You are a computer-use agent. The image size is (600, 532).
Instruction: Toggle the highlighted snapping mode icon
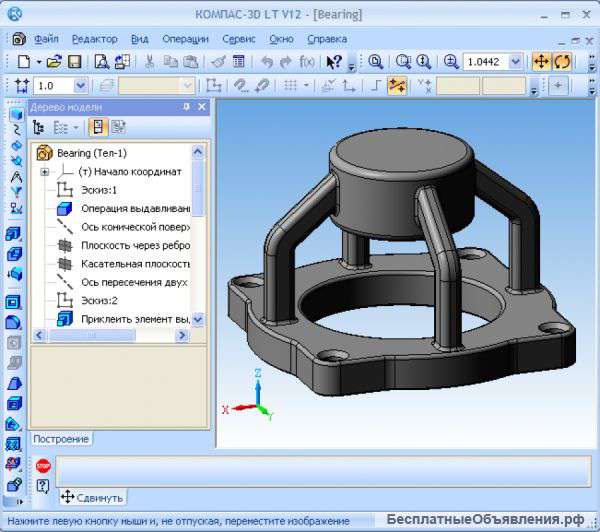[x=397, y=85]
